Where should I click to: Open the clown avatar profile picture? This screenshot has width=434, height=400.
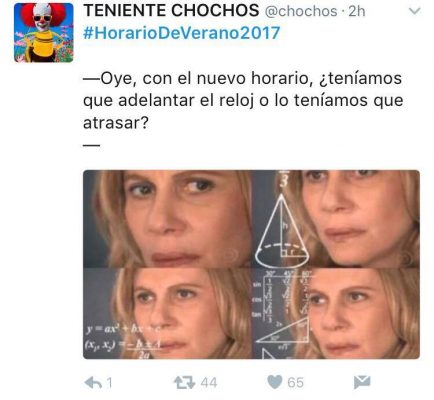pos(44,32)
